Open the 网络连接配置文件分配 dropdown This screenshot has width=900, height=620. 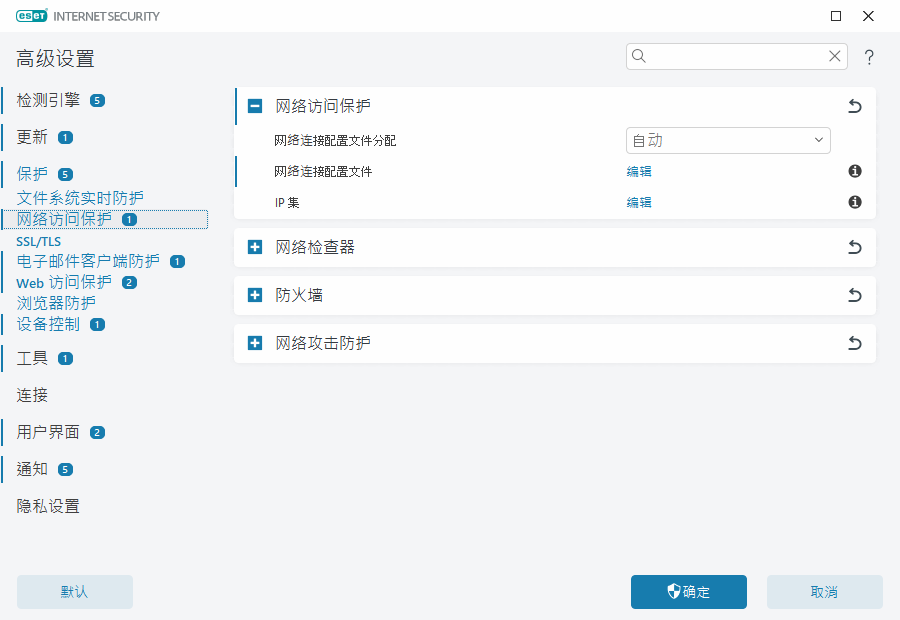pyautogui.click(x=728, y=140)
